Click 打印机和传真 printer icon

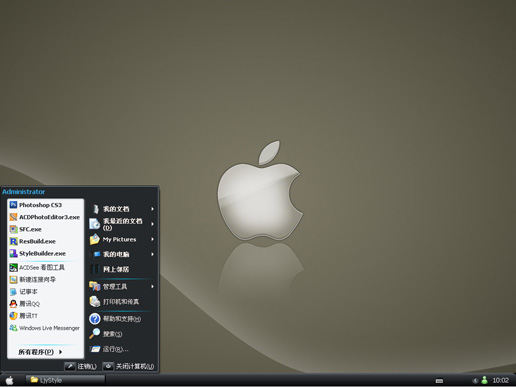(x=95, y=302)
